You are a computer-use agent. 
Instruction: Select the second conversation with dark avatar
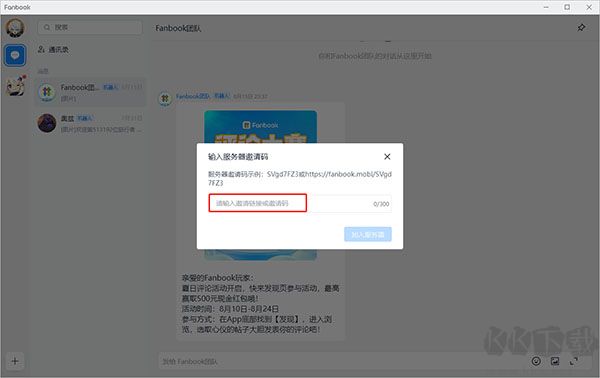(90, 123)
